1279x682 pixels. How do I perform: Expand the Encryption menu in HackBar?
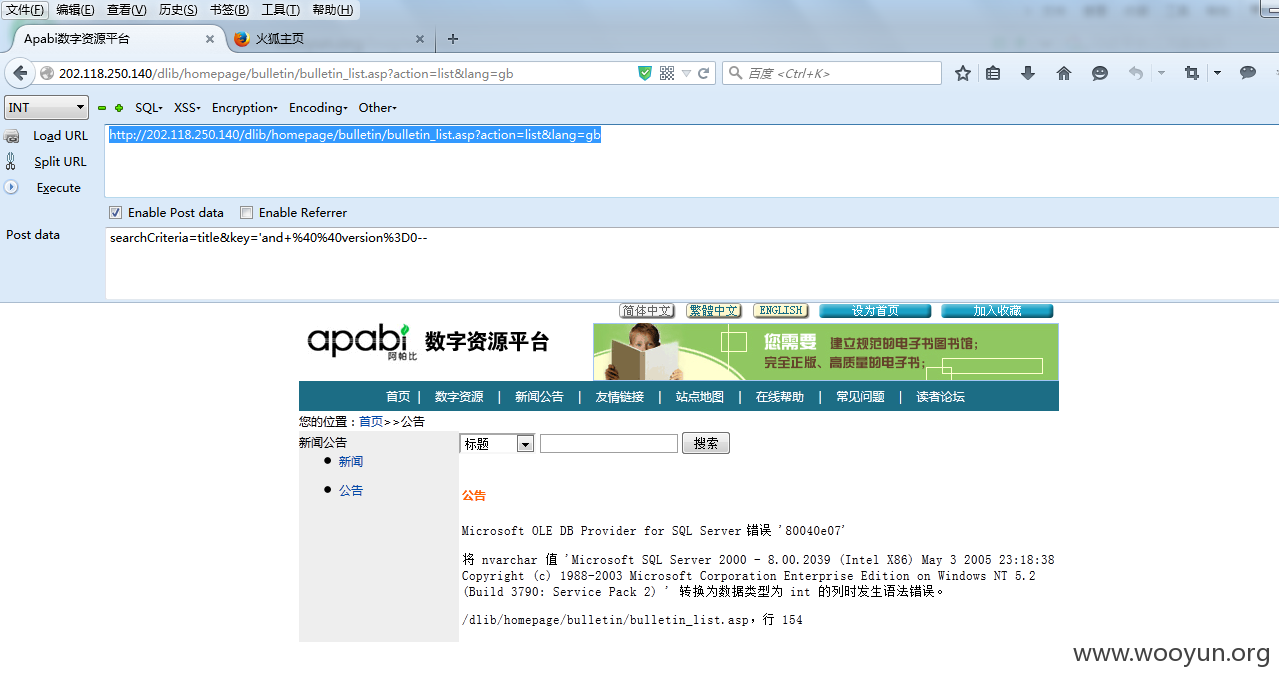click(x=245, y=108)
